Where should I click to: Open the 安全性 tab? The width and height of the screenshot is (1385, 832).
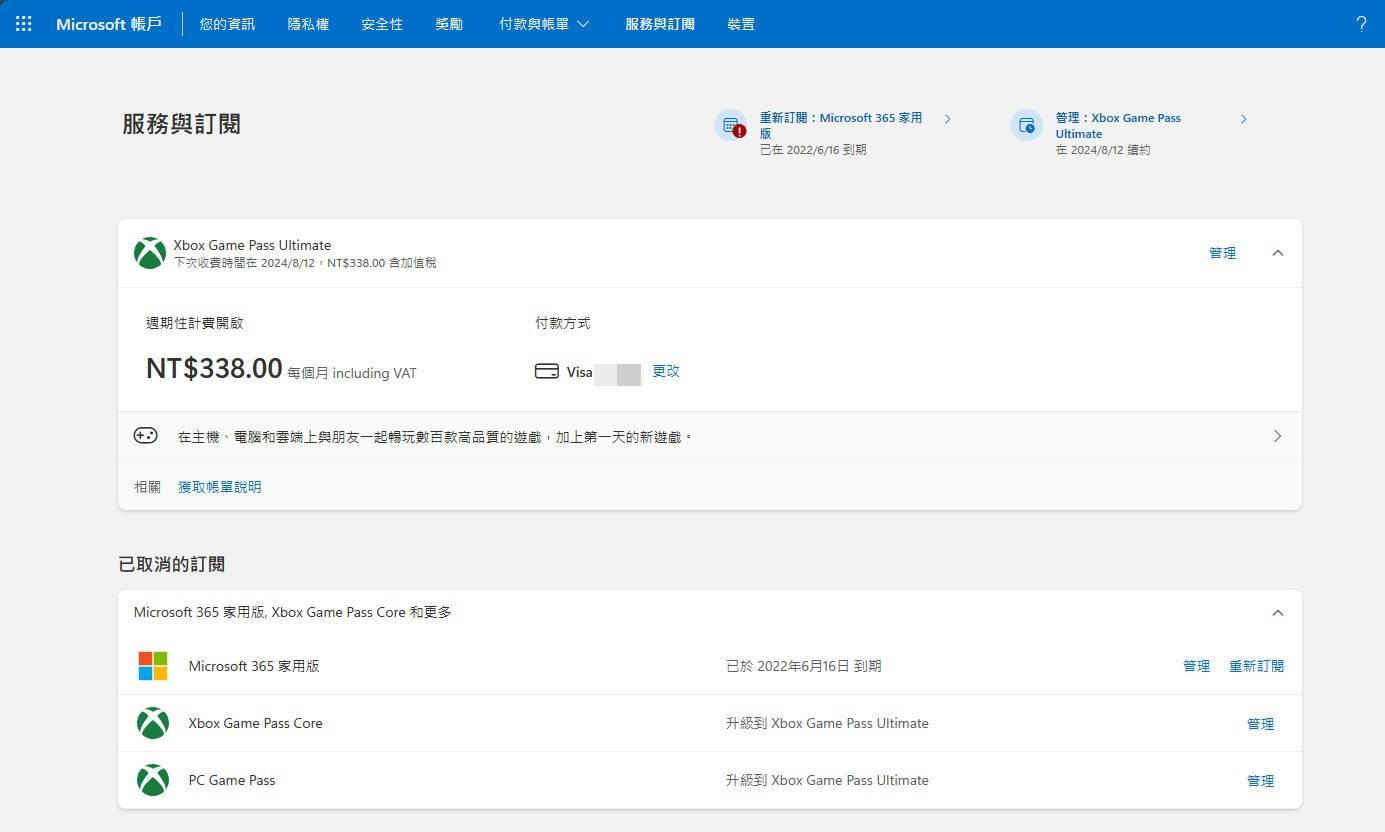(382, 24)
